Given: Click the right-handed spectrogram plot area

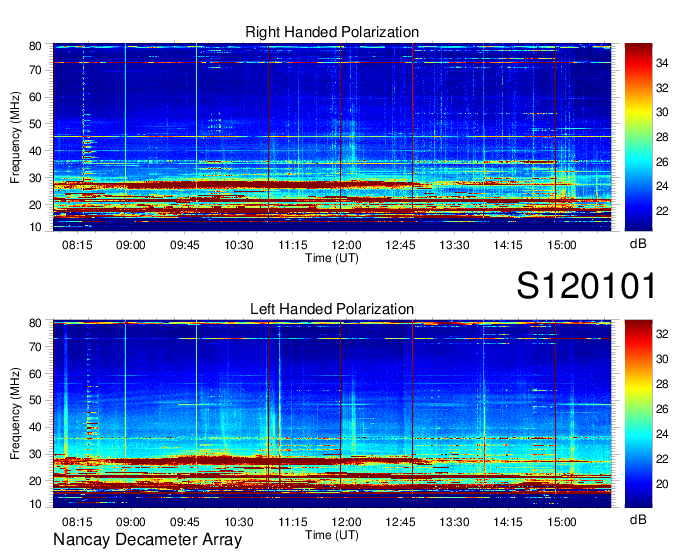Looking at the screenshot, I should coord(332,137).
